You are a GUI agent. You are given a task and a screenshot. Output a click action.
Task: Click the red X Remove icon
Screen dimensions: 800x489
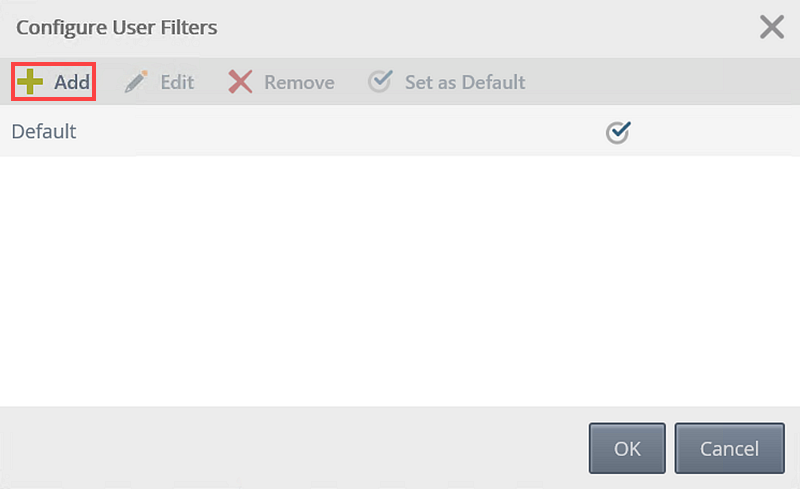tap(240, 82)
